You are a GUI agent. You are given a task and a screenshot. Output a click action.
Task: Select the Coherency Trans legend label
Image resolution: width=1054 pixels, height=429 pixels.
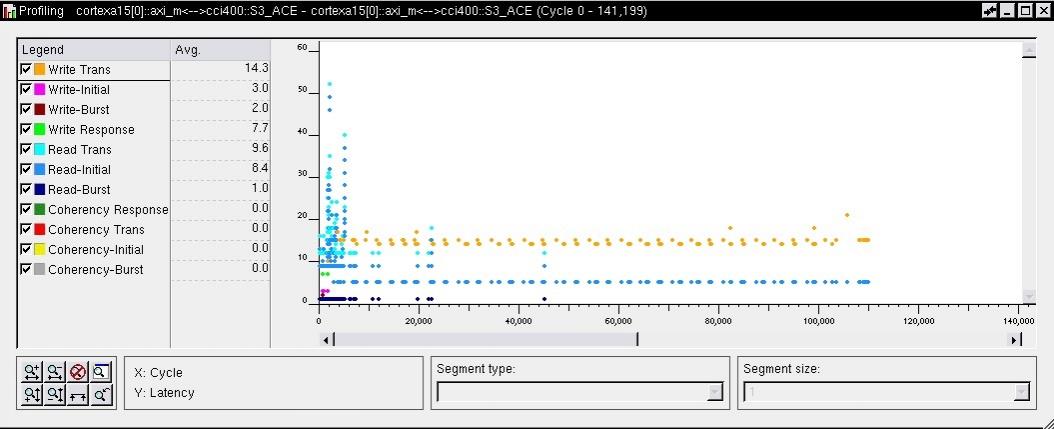click(96, 230)
